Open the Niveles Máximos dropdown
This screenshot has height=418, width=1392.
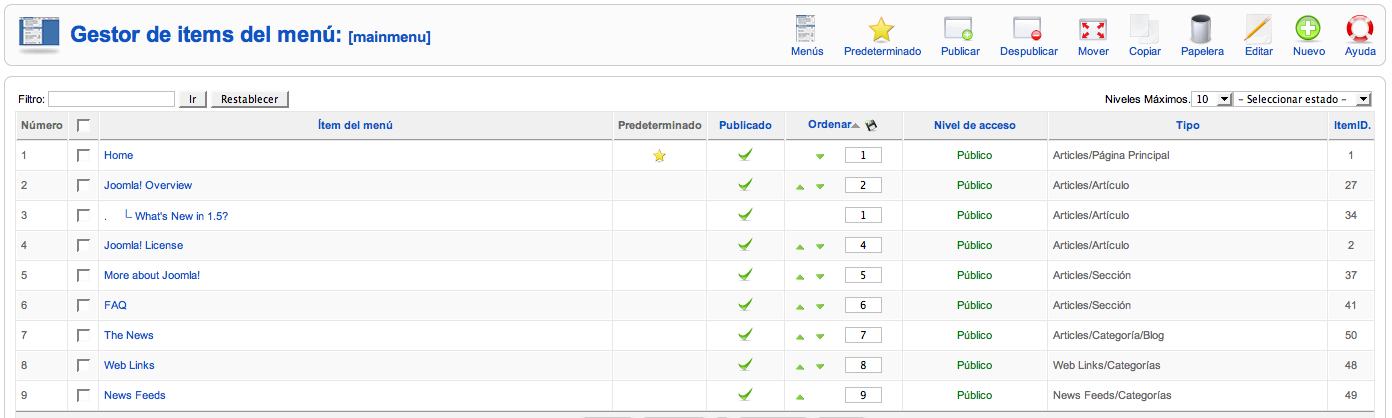(x=1212, y=99)
